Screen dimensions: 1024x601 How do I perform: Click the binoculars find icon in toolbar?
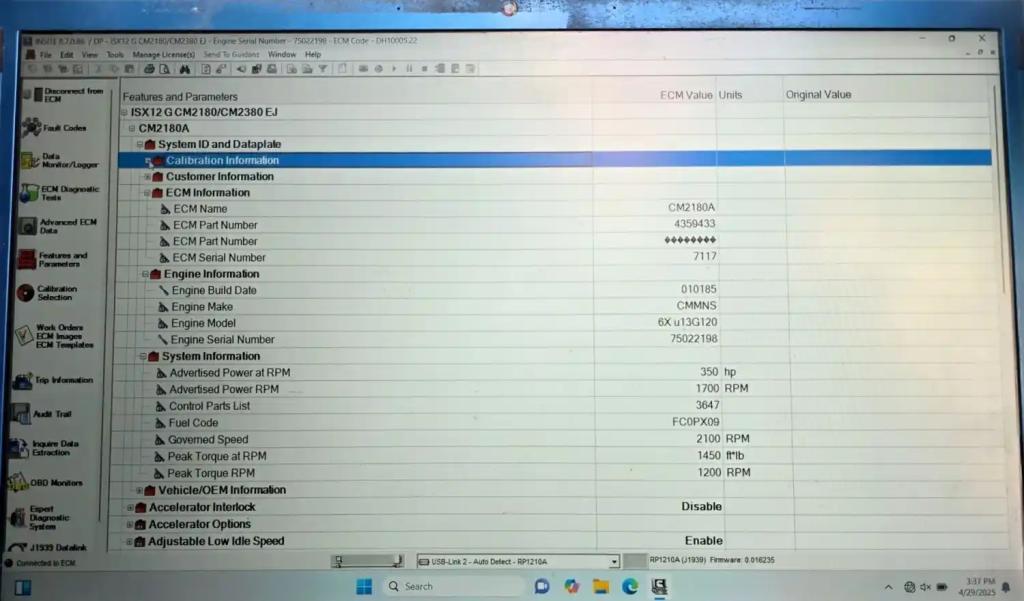point(185,69)
